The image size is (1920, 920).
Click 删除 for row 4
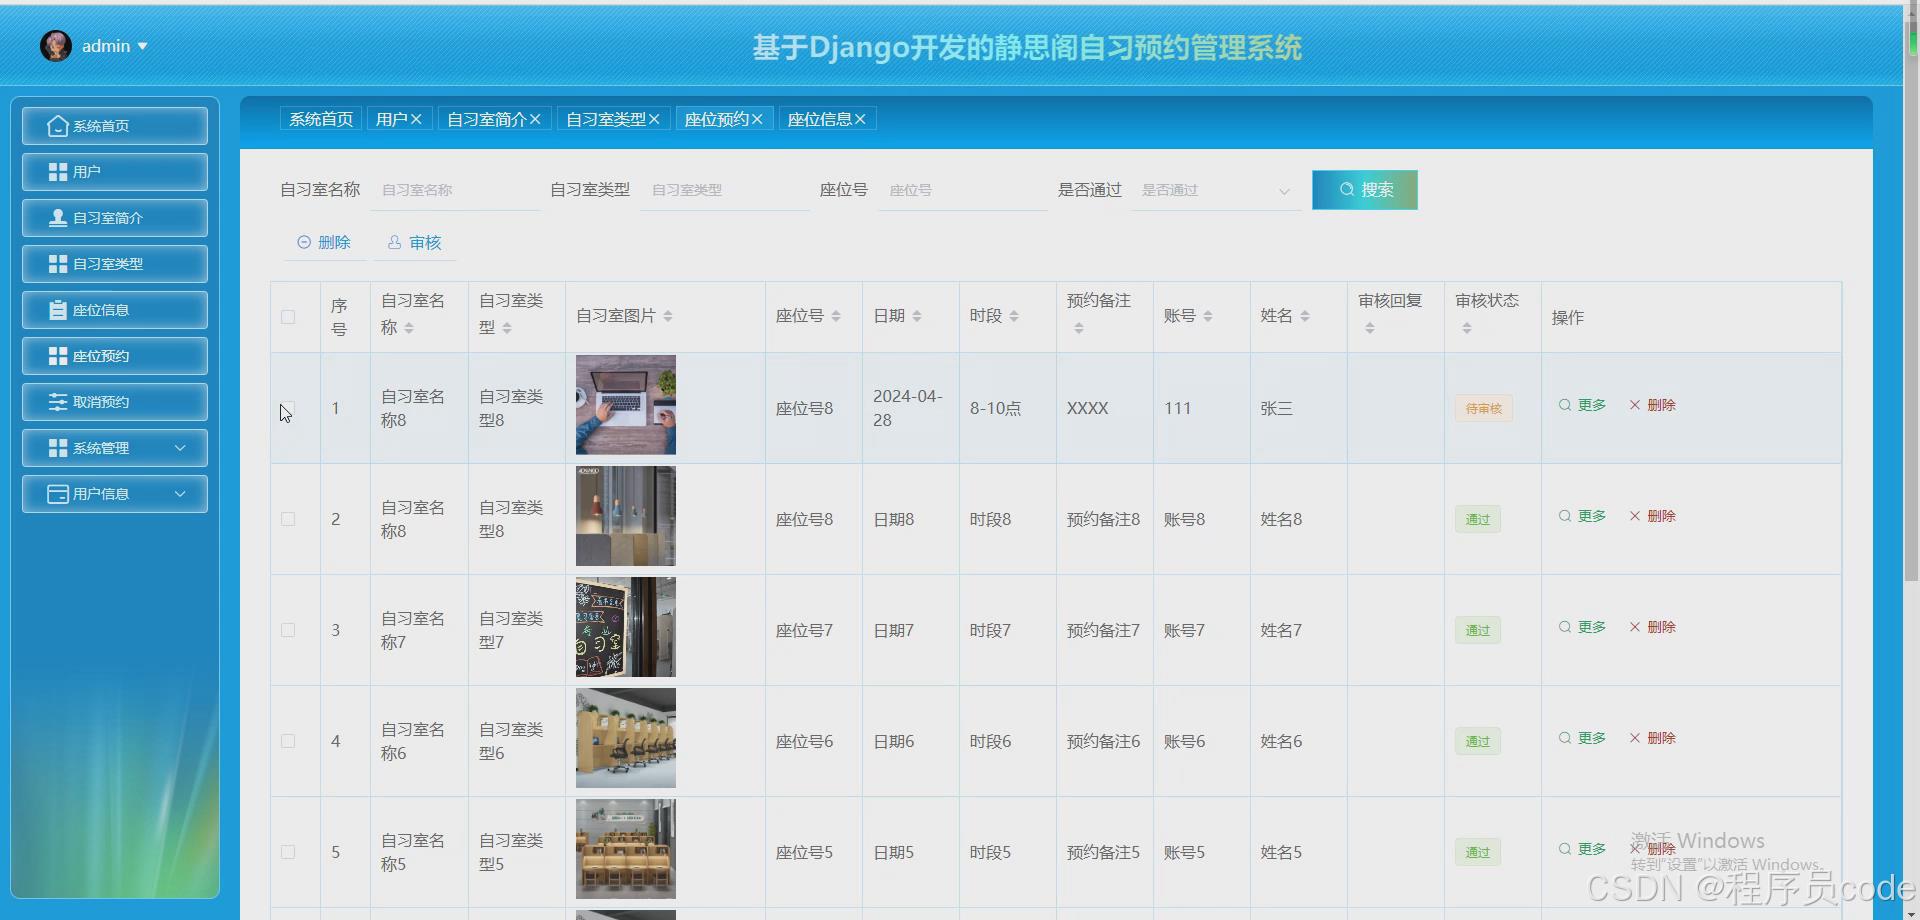point(1652,738)
